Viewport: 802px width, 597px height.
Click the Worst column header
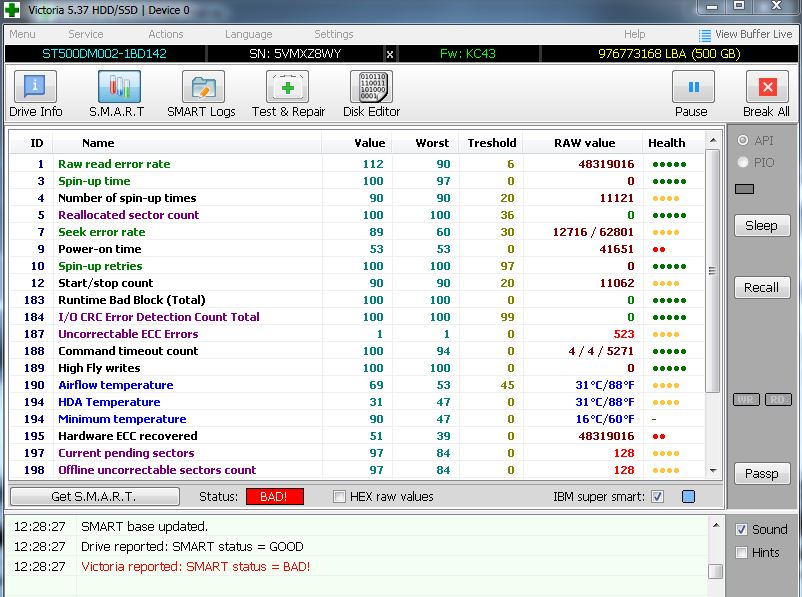[x=432, y=143]
